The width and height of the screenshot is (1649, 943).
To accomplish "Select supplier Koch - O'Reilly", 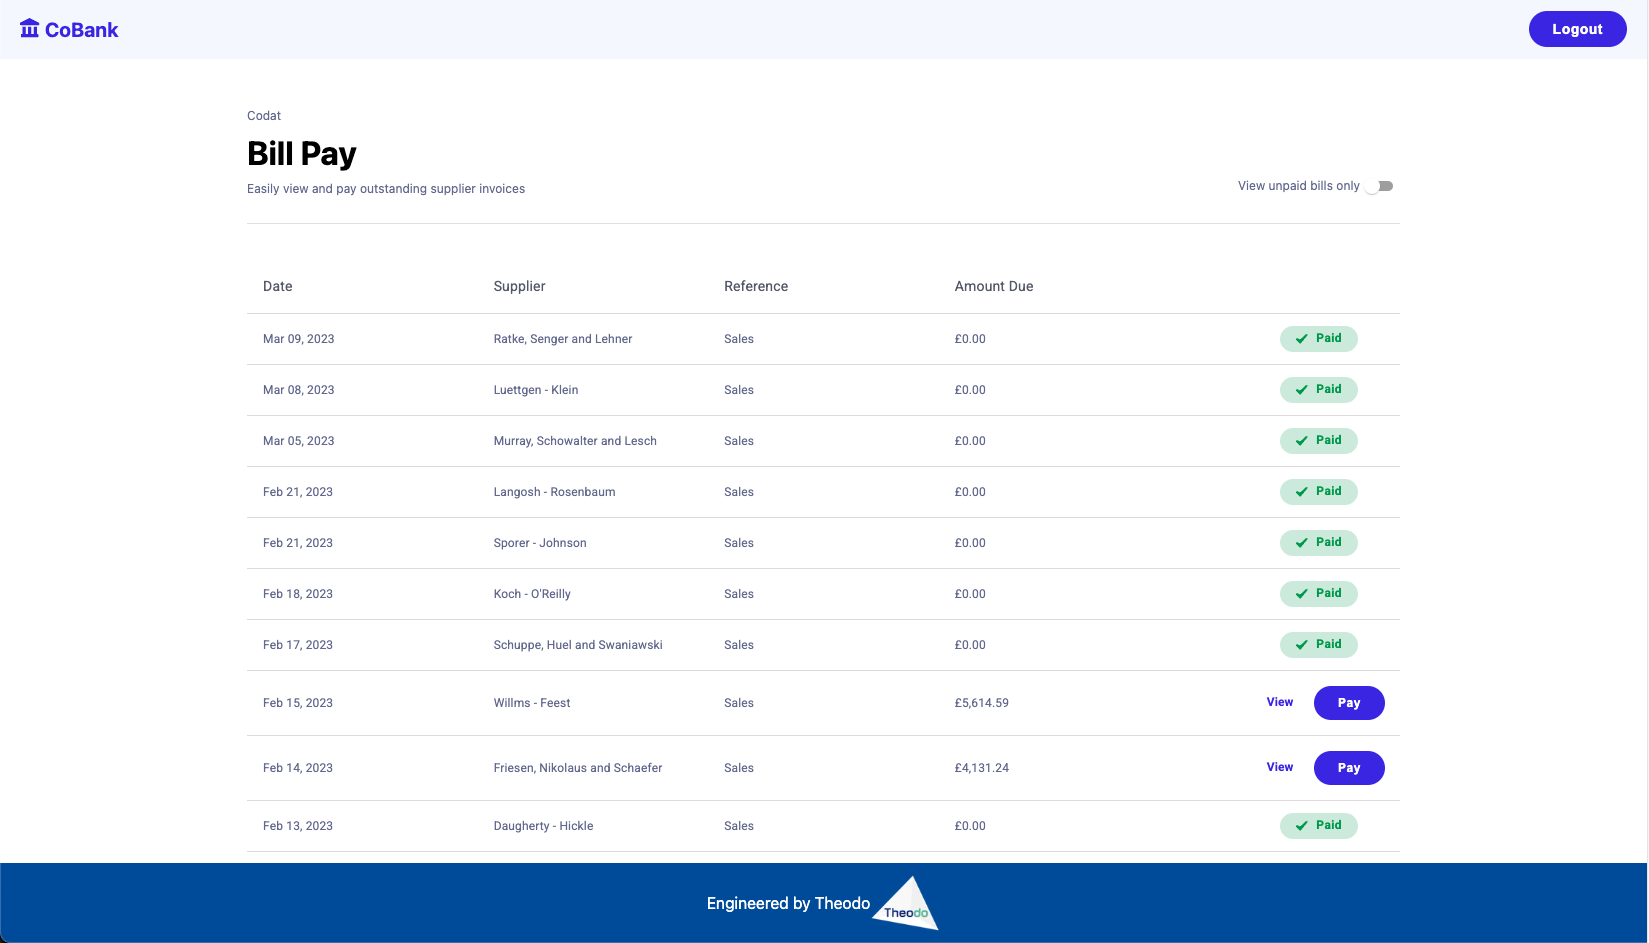I will tap(532, 594).
